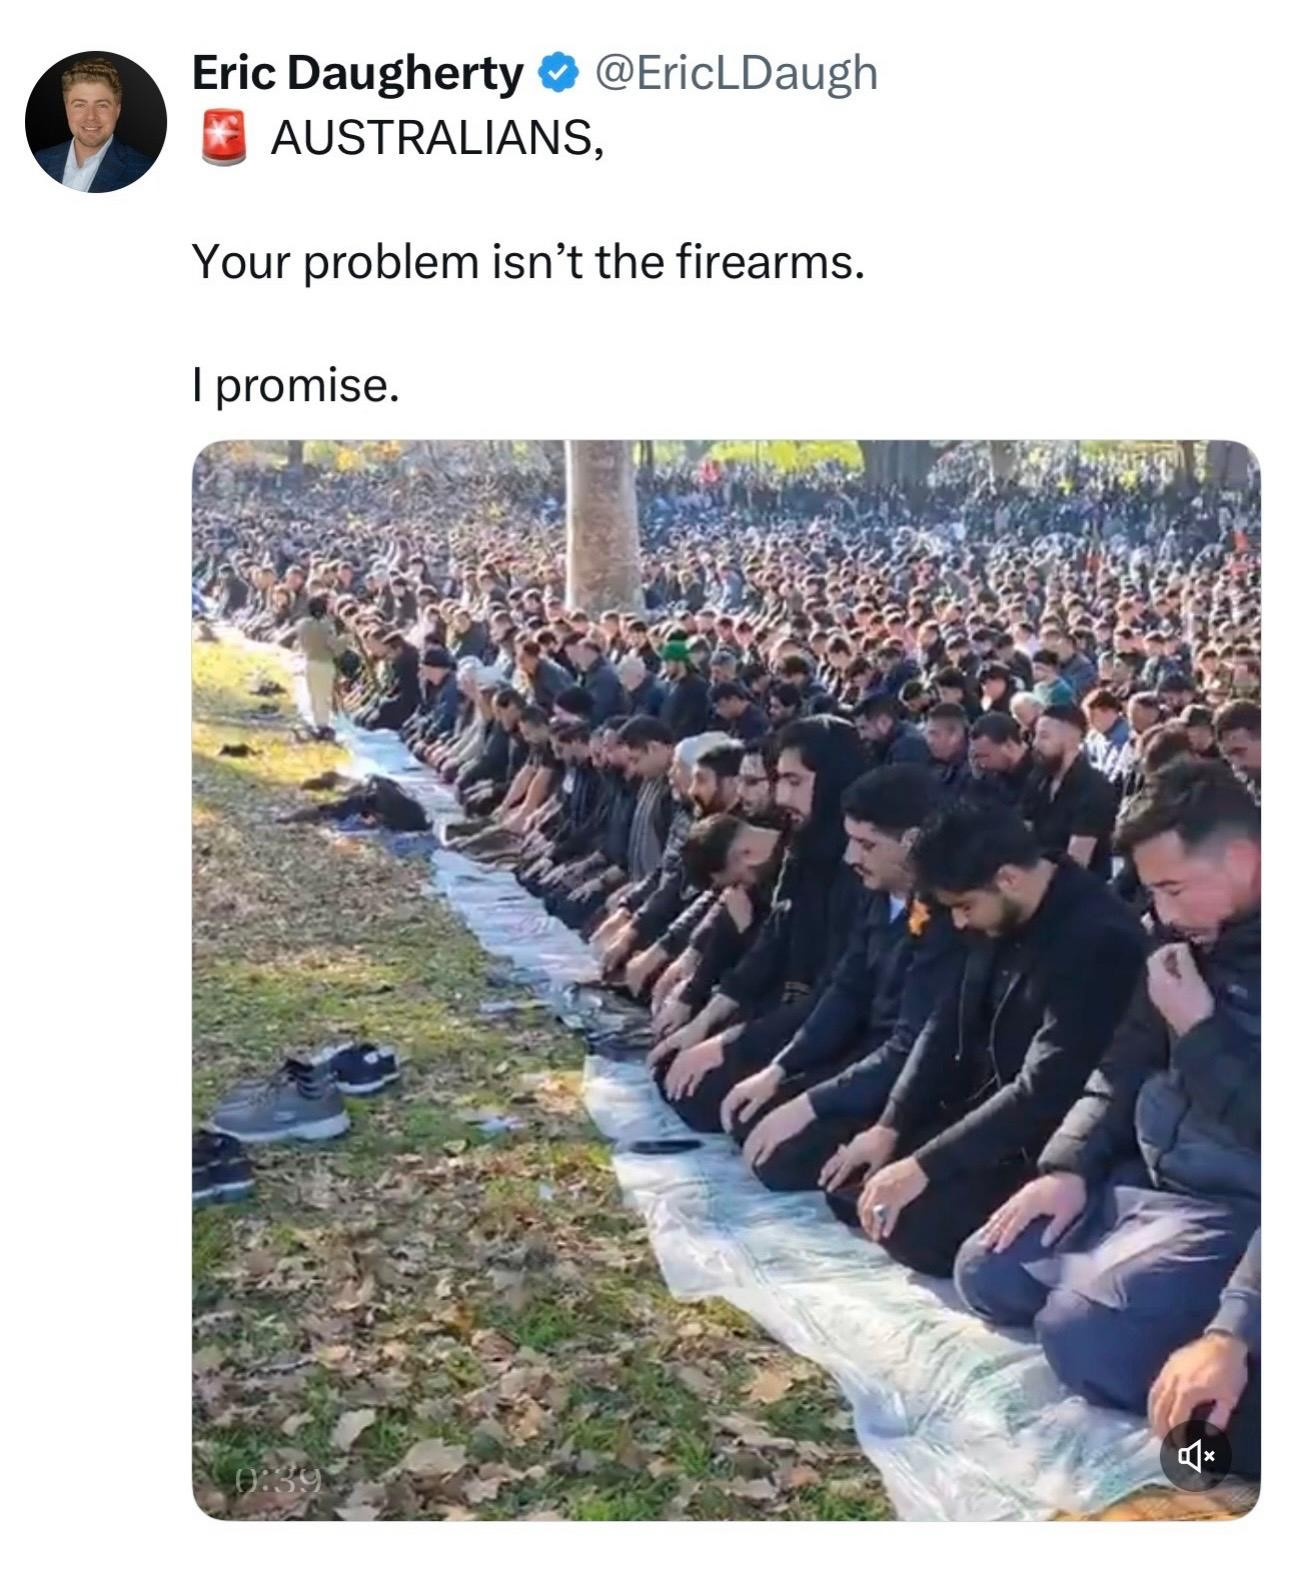The width and height of the screenshot is (1289, 1586).
Task: Open Eric Daugherty's profile picture
Action: click(x=96, y=122)
